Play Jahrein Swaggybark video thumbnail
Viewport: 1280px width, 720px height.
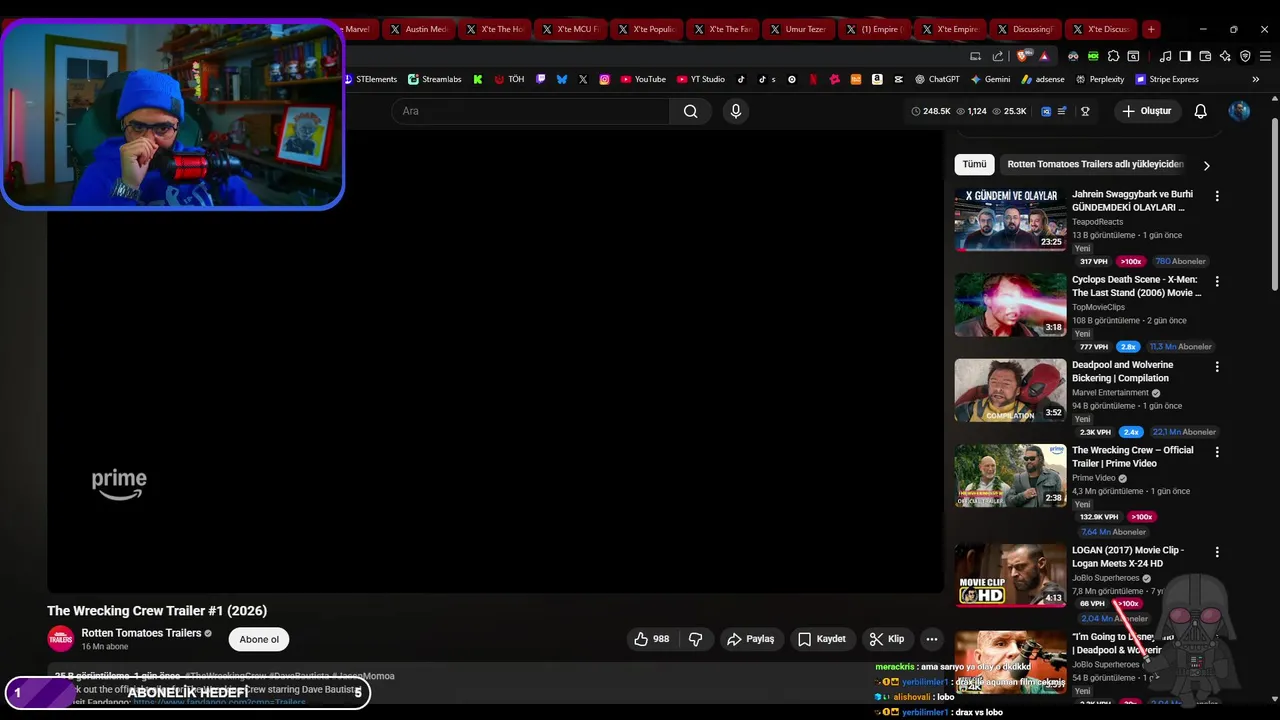[x=1010, y=219]
